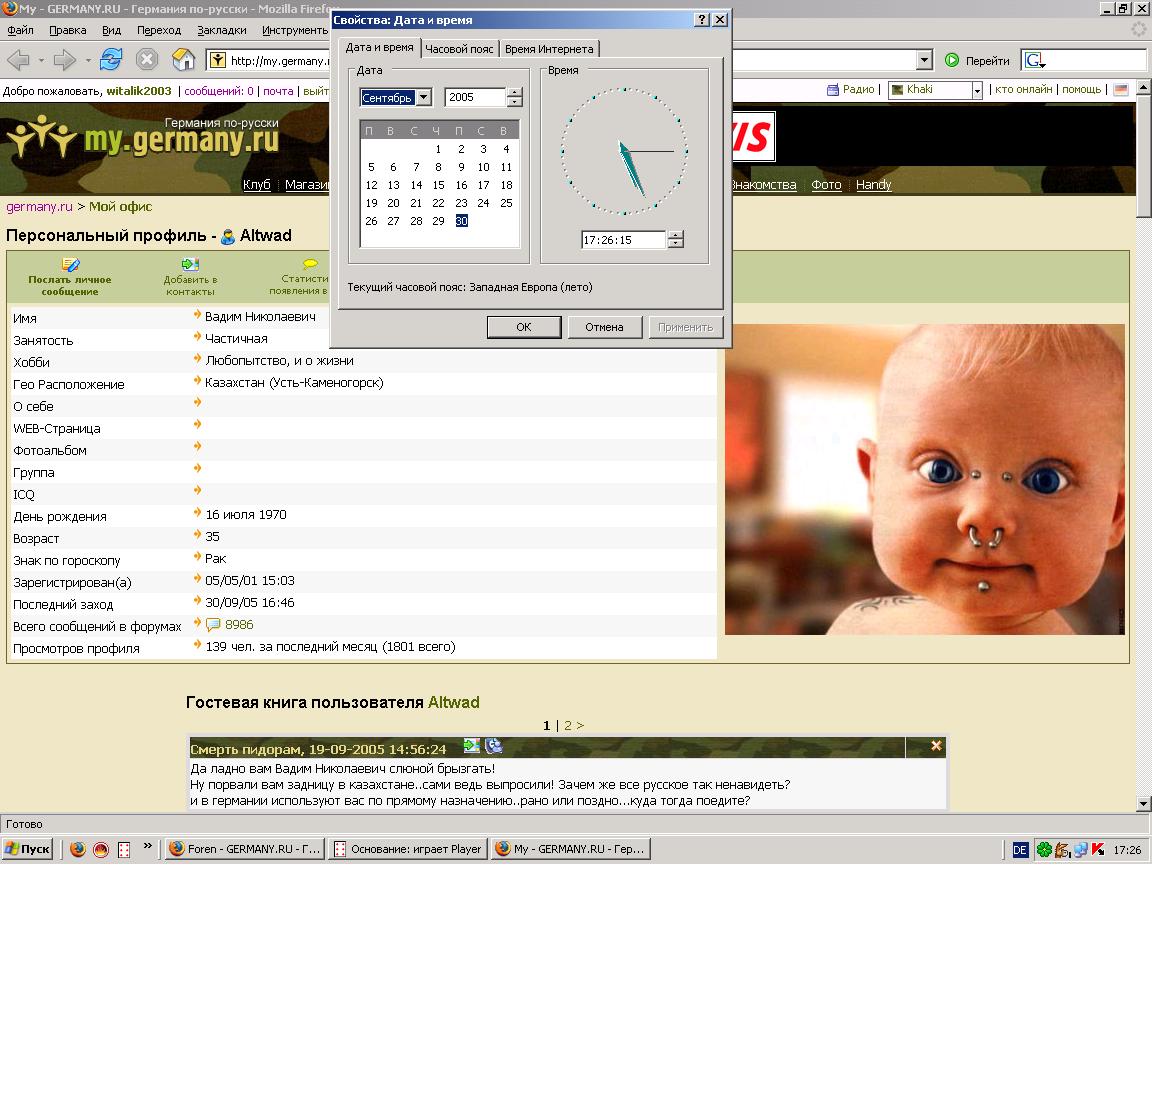The height and width of the screenshot is (1120, 1152).
Task: Click the time field showing 17:26:15
Action: click(x=622, y=240)
